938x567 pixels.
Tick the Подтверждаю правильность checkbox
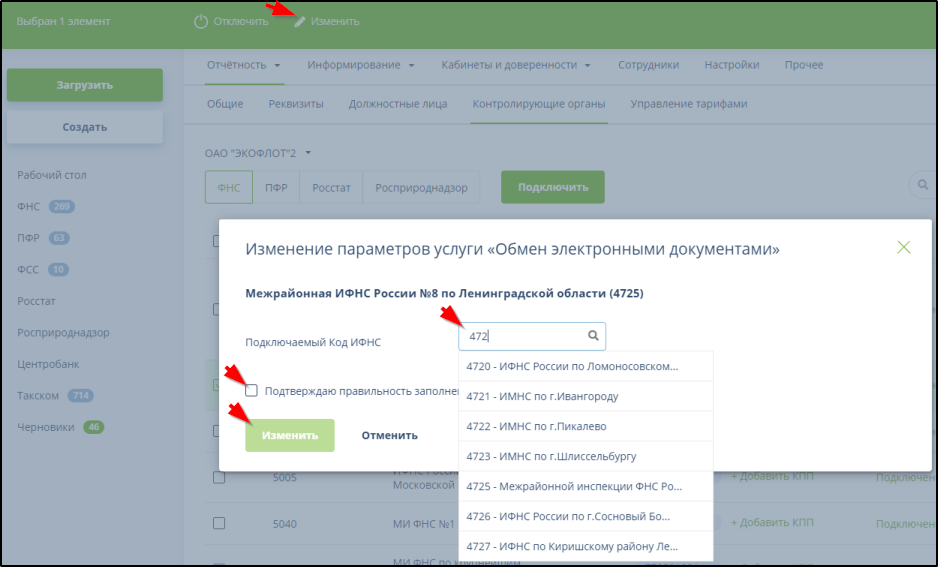(251, 390)
